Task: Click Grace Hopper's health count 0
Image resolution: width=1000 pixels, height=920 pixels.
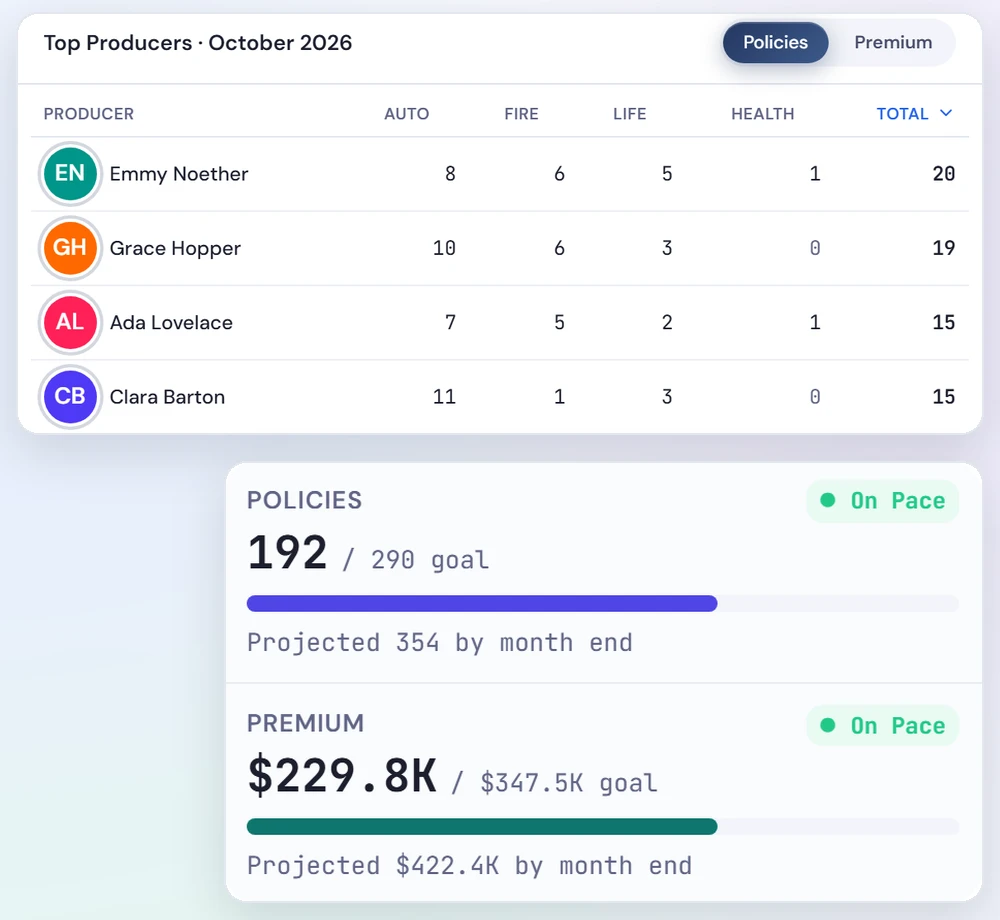Action: pyautogui.click(x=815, y=248)
